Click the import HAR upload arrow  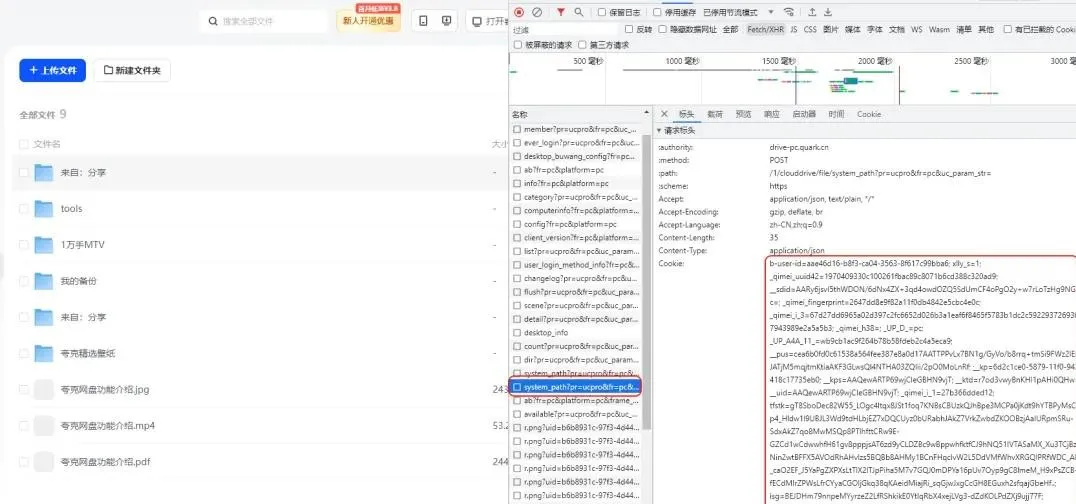pos(810,12)
